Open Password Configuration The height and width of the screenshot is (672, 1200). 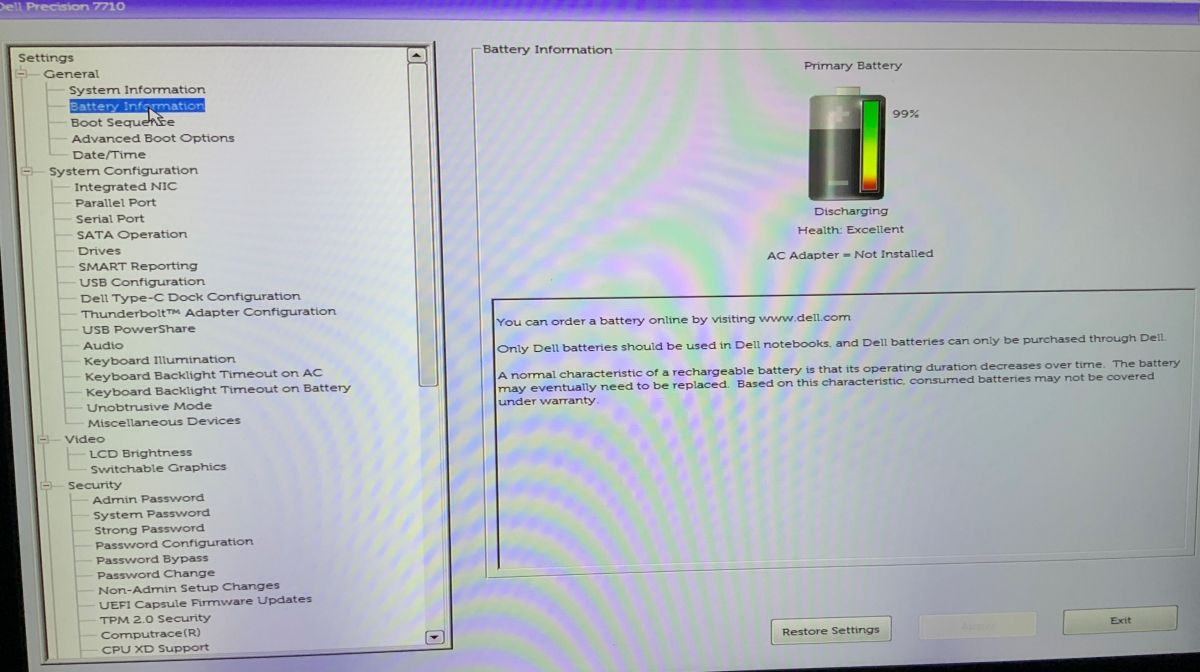pyautogui.click(x=174, y=544)
